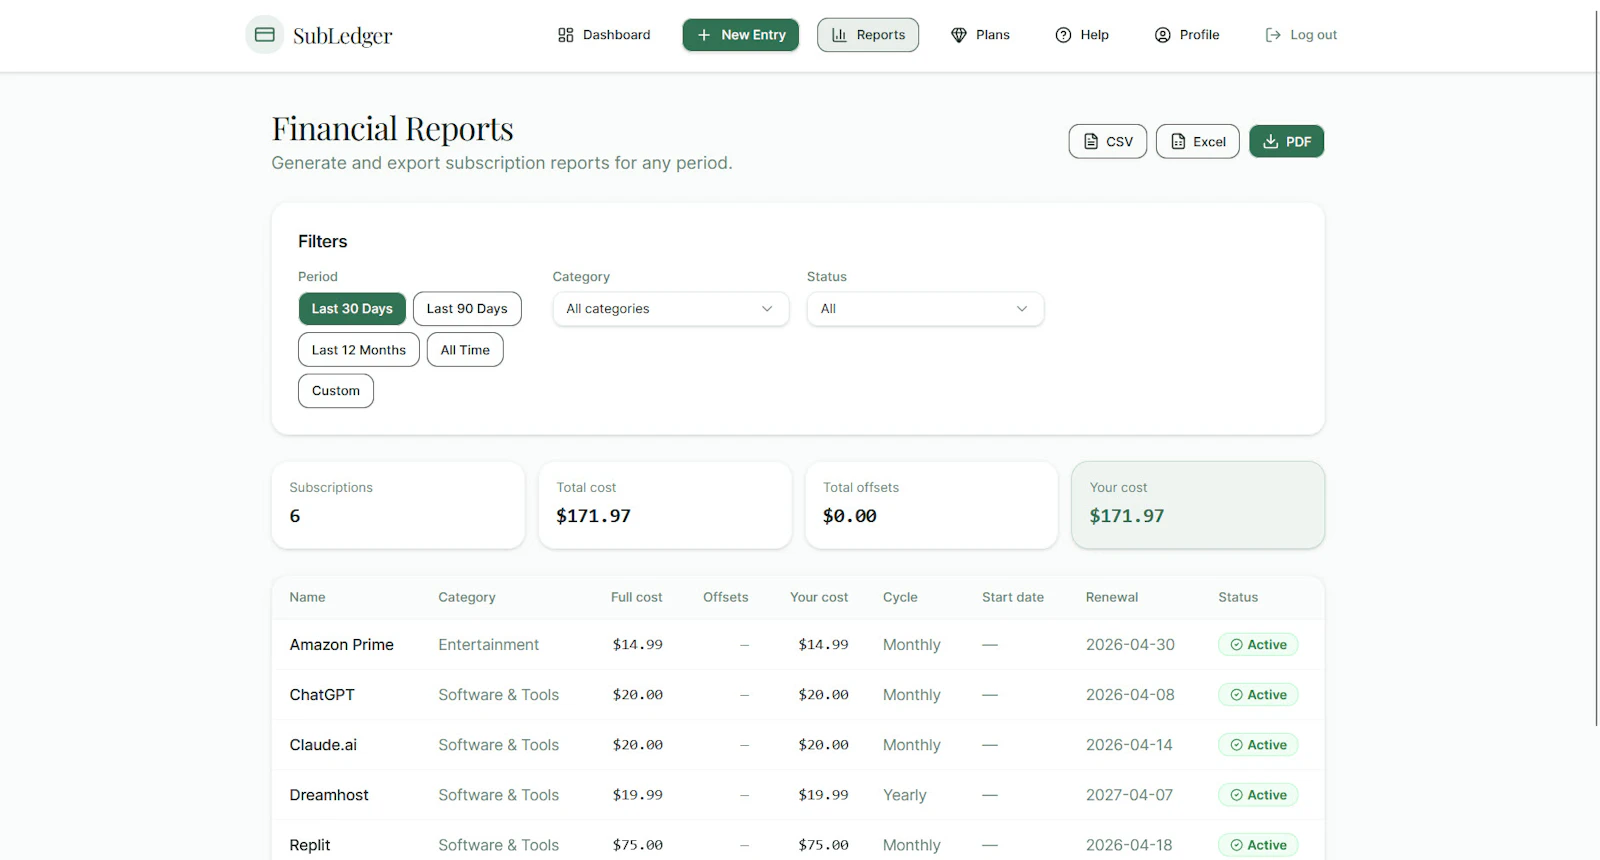Expand the Status filter dropdown
The image size is (1600, 860).
coord(925,309)
